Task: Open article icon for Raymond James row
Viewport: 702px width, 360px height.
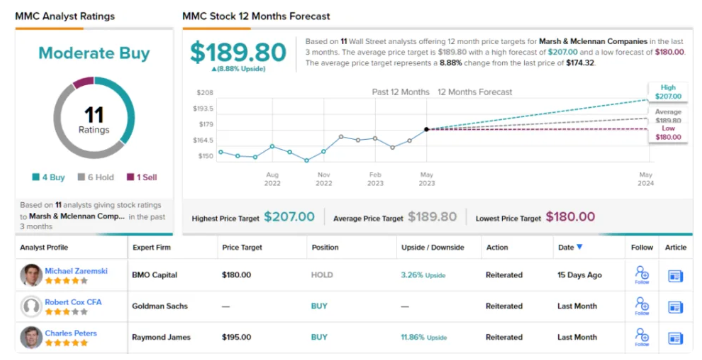Action: click(x=675, y=338)
